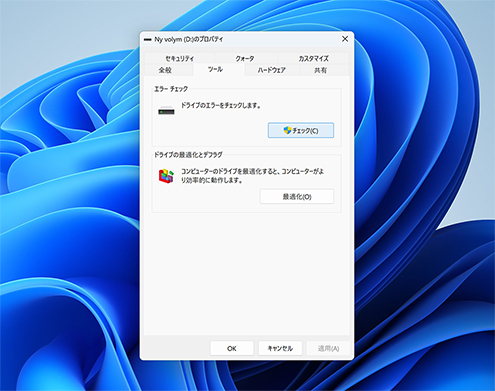Click the shield icon on check button
Viewport: 495px width, 391px height.
click(x=287, y=130)
